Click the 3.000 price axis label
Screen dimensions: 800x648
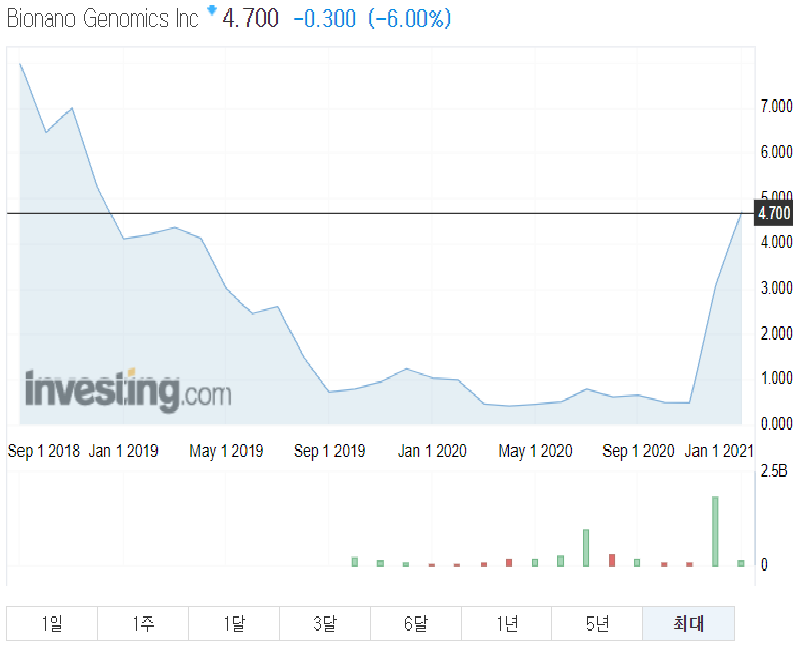pos(777,288)
